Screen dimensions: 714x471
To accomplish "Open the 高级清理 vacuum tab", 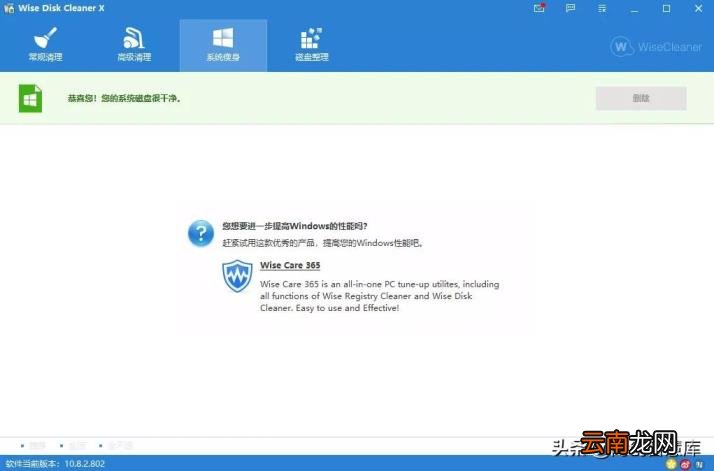I will pyautogui.click(x=134, y=45).
